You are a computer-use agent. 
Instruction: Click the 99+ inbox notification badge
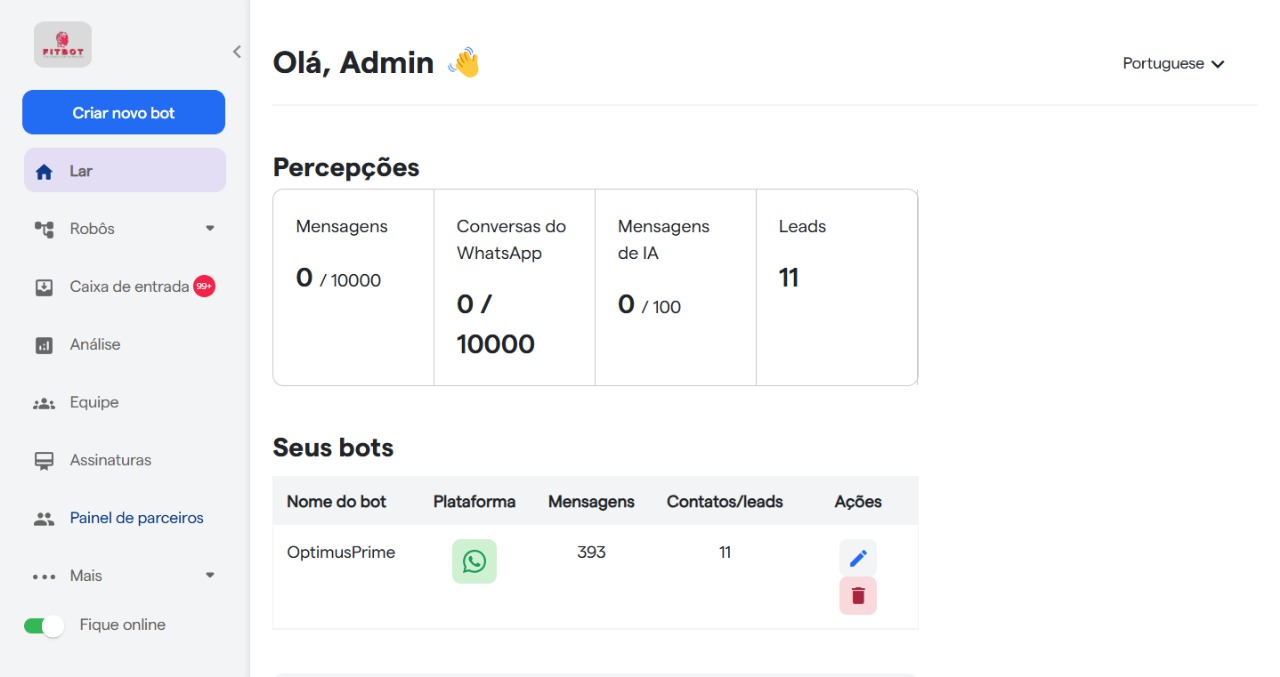204,287
